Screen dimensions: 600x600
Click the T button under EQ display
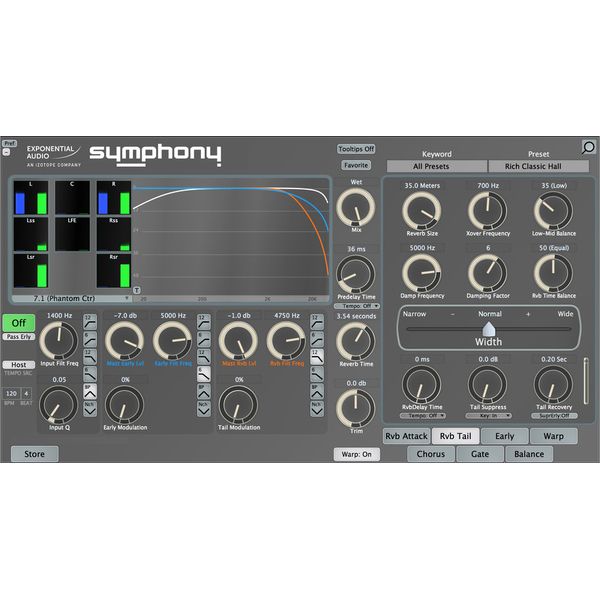coord(137,290)
